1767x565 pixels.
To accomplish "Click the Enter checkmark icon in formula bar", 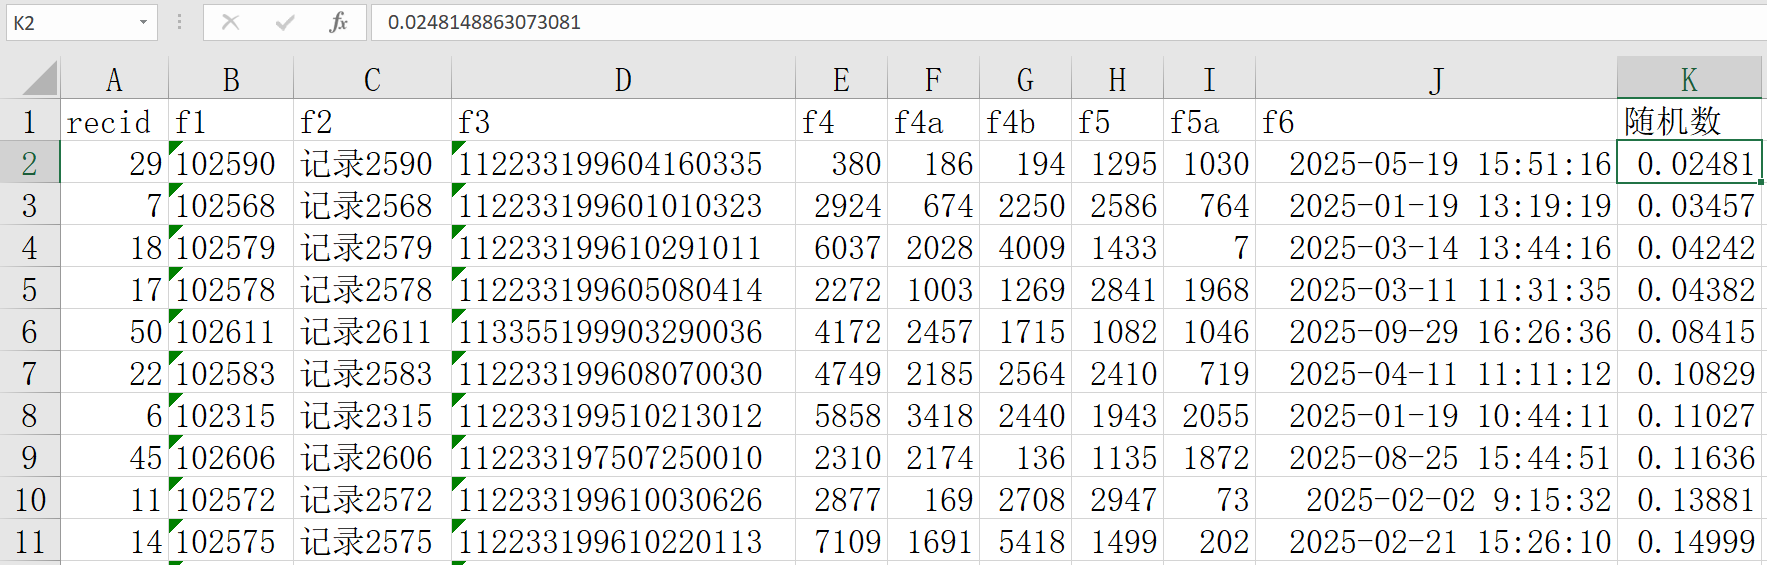I will coord(285,22).
